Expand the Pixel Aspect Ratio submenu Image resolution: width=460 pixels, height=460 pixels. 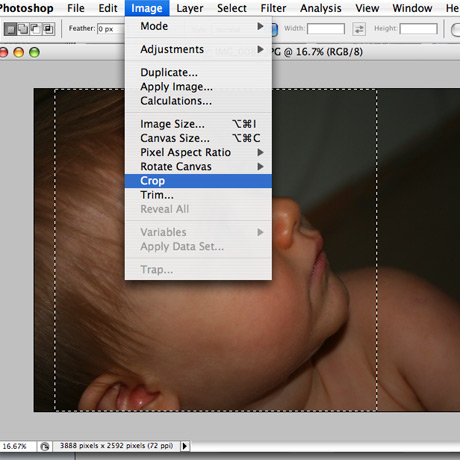[198, 152]
